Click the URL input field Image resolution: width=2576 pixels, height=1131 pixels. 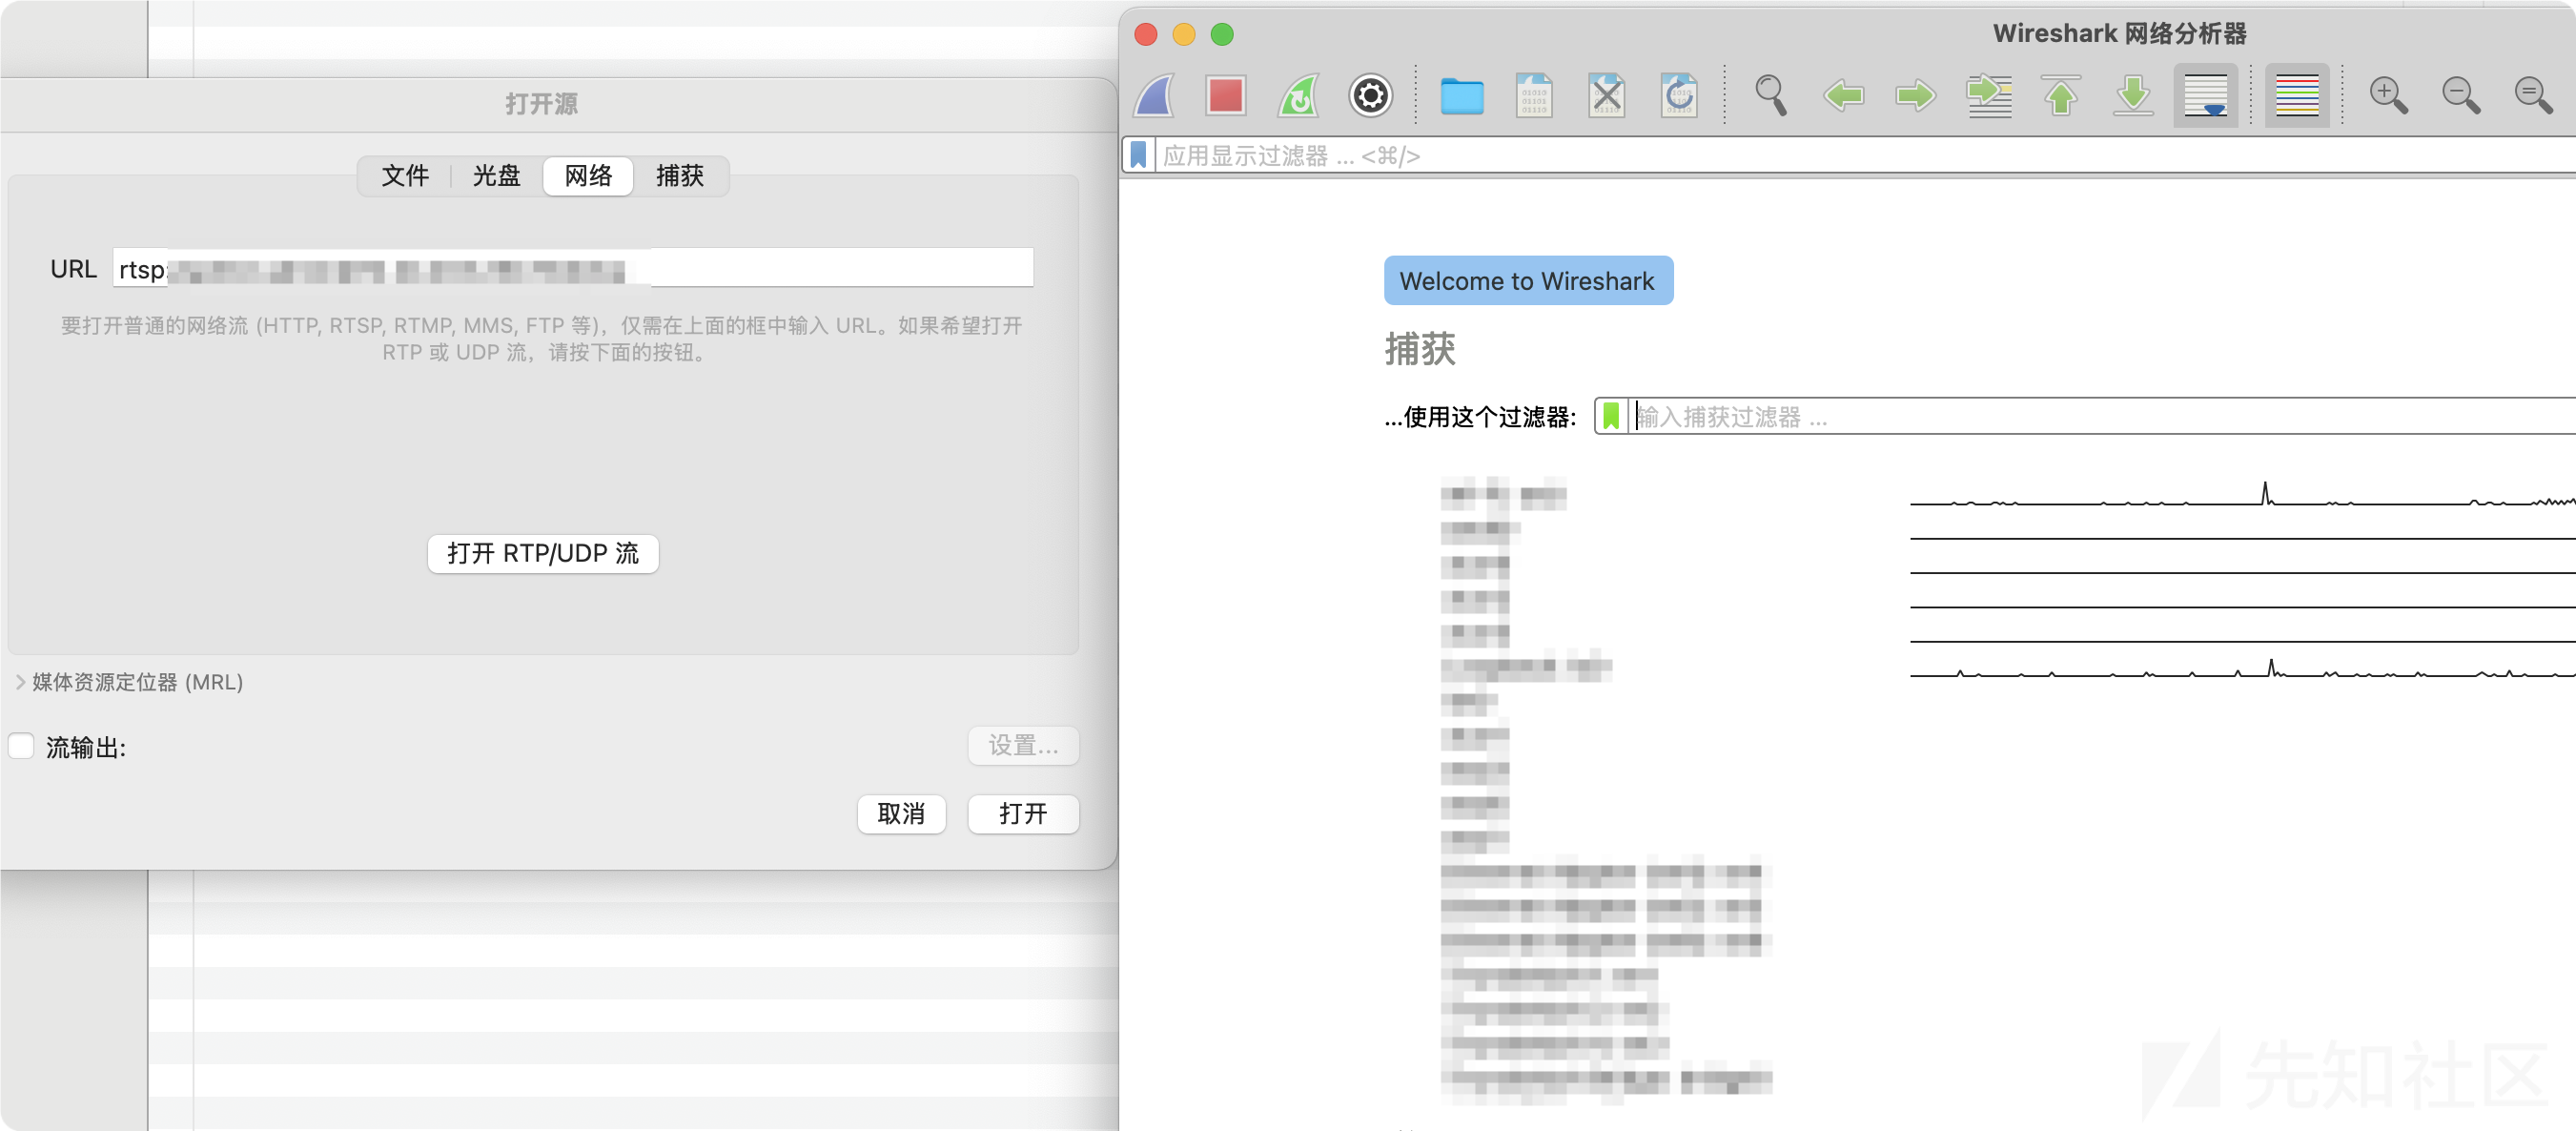(573, 268)
